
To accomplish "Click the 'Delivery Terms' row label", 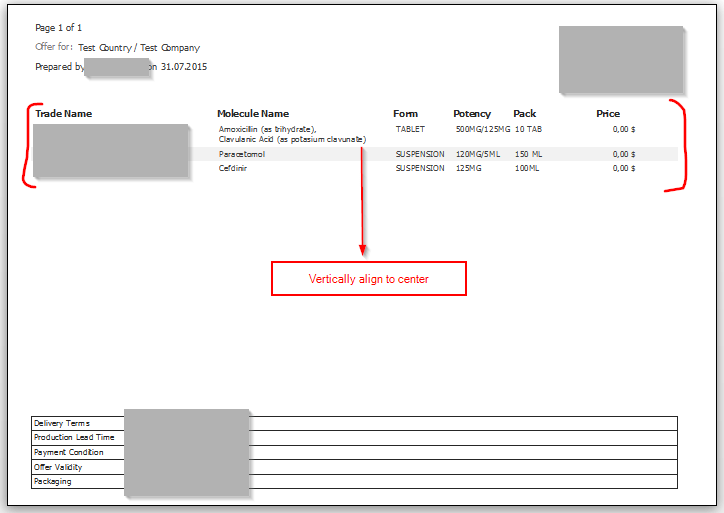I will pyautogui.click(x=62, y=423).
